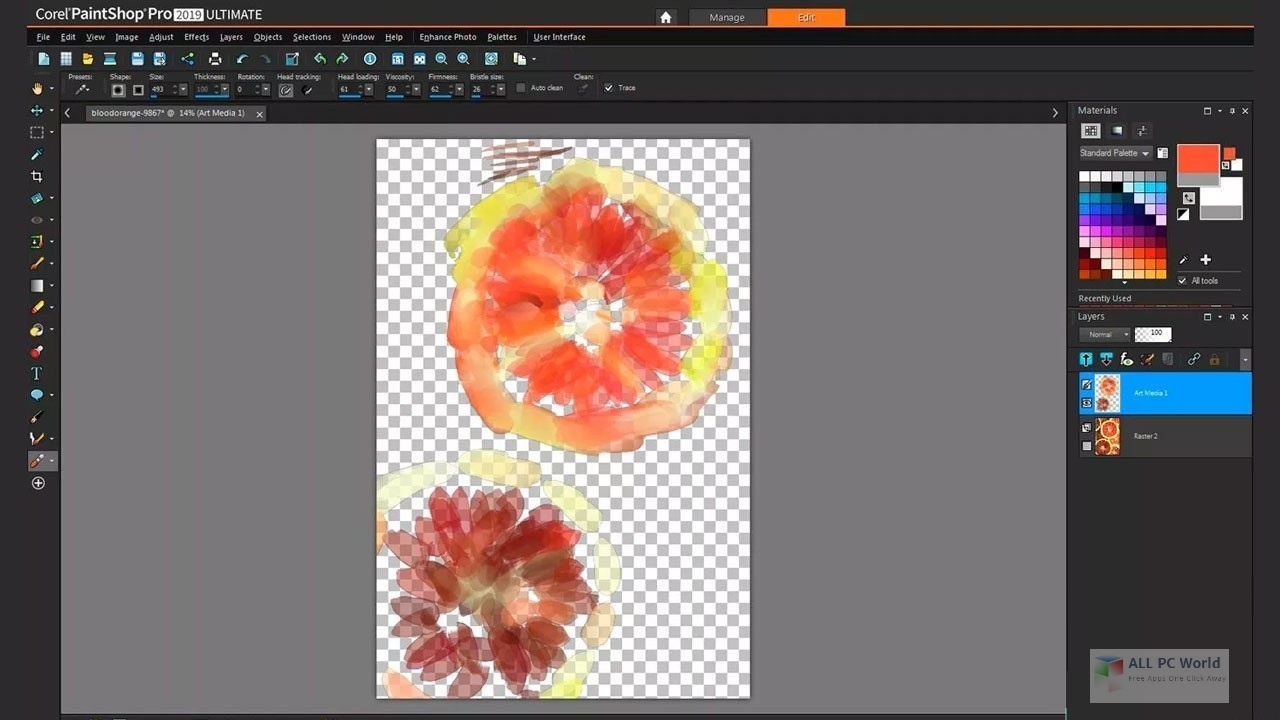Select the Raster 2 layer thumbnail
This screenshot has height=720, width=1280.
pos(1107,436)
